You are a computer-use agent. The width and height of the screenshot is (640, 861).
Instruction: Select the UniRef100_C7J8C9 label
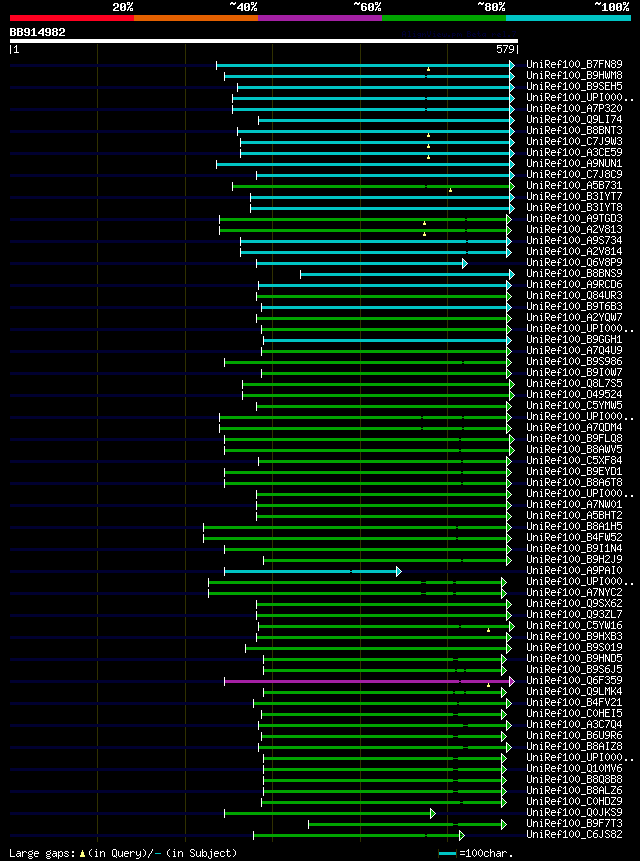[x=574, y=175]
